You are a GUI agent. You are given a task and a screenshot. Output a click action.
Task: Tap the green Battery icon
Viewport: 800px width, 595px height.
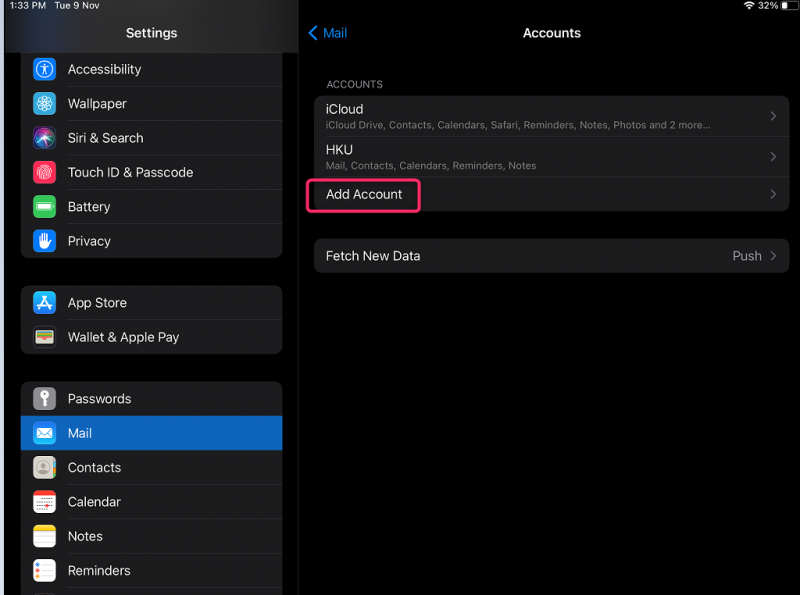pyautogui.click(x=44, y=207)
